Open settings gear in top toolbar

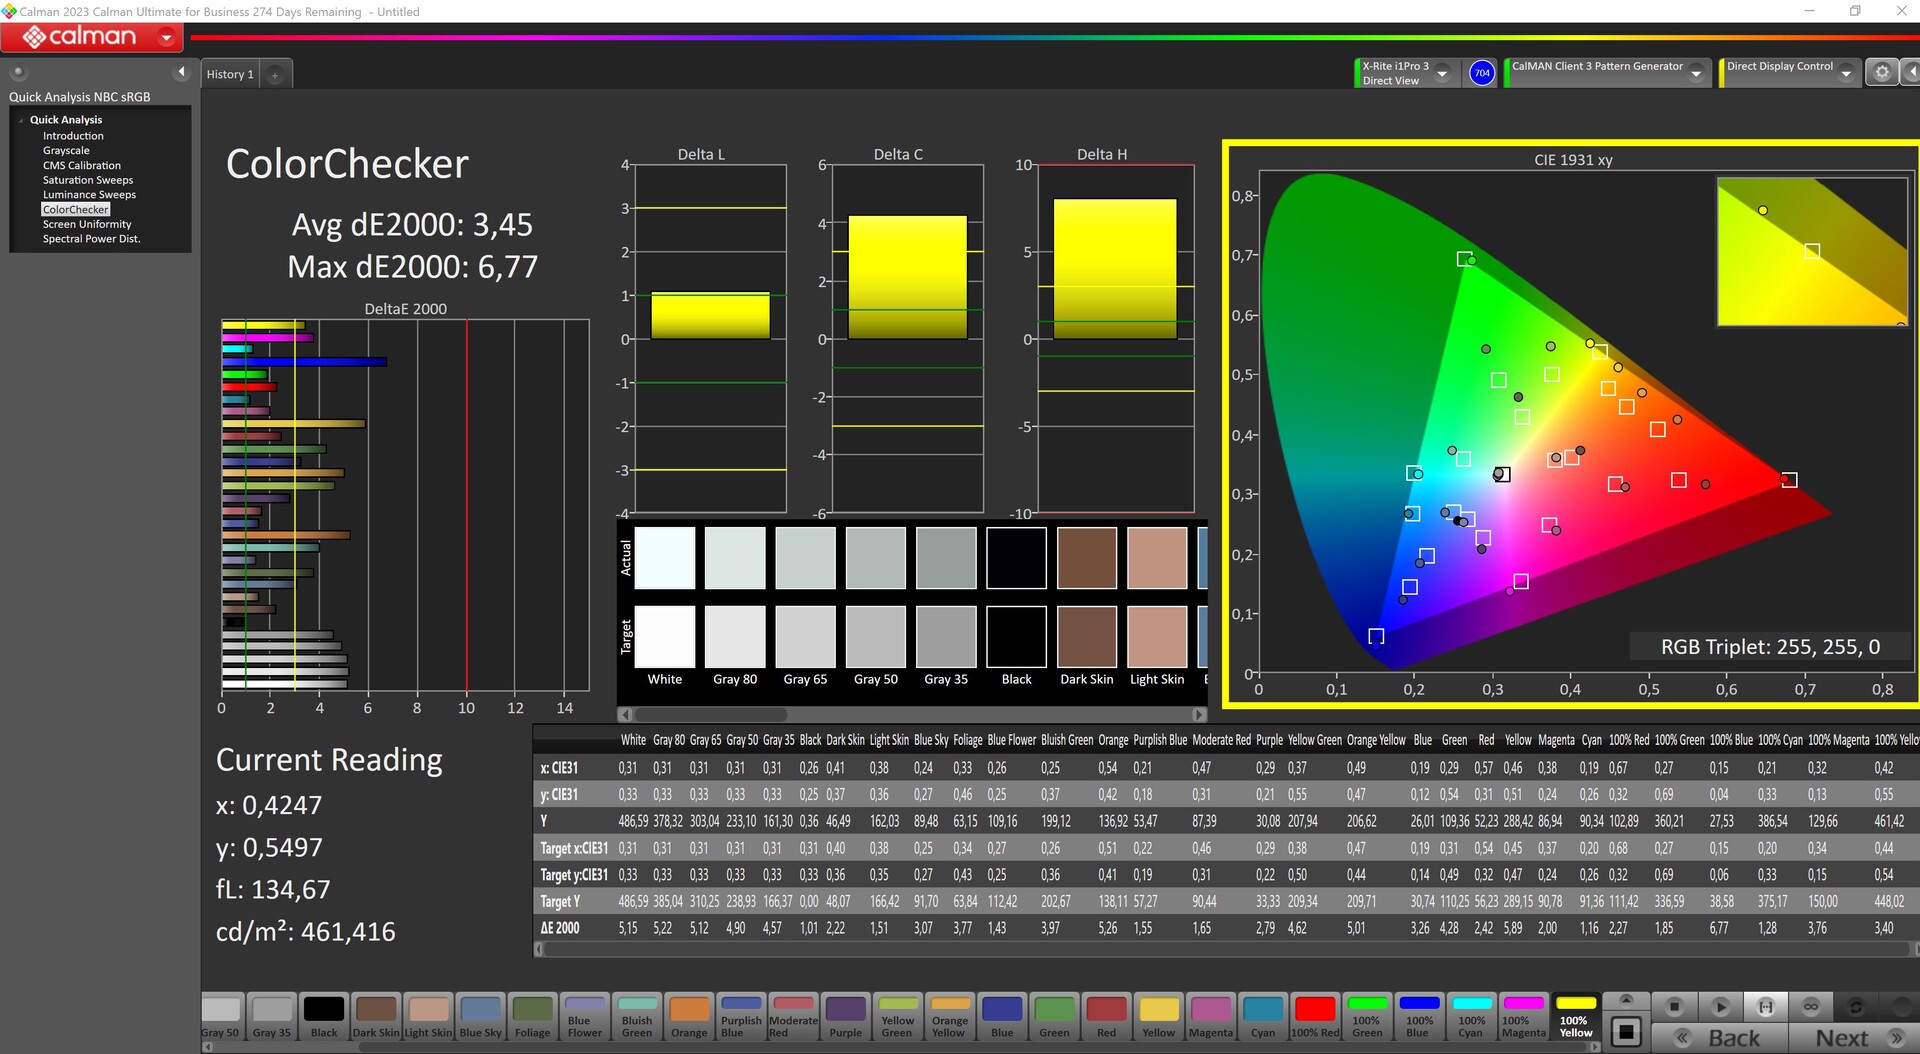pos(1881,73)
